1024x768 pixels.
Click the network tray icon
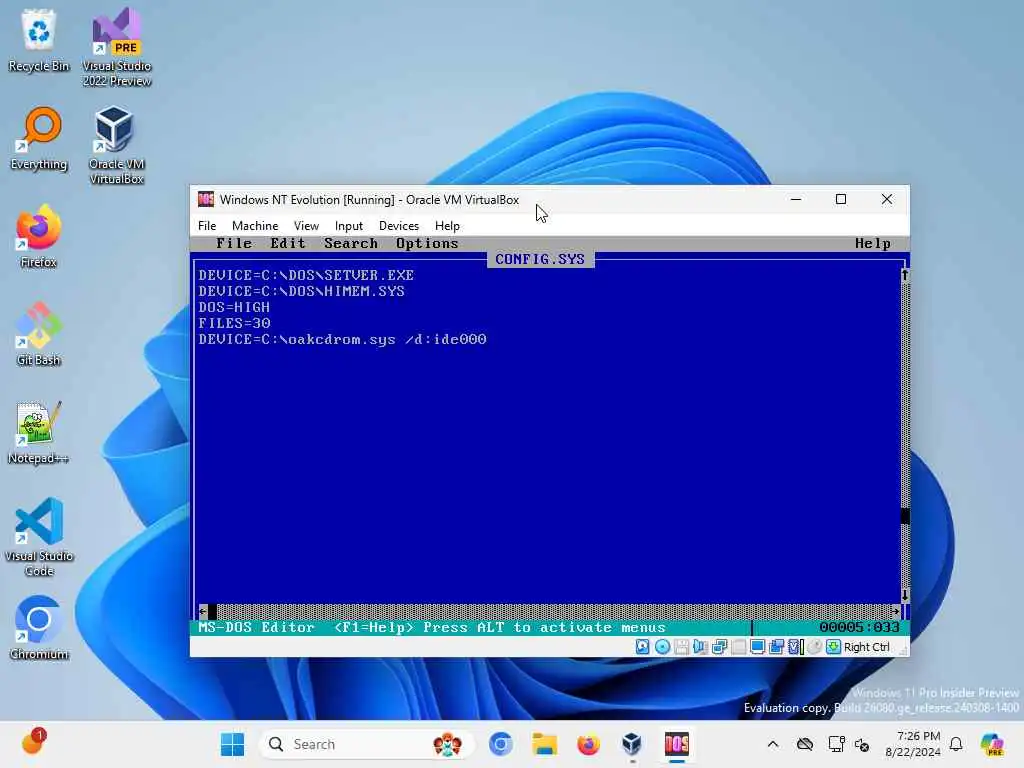pyautogui.click(x=837, y=744)
